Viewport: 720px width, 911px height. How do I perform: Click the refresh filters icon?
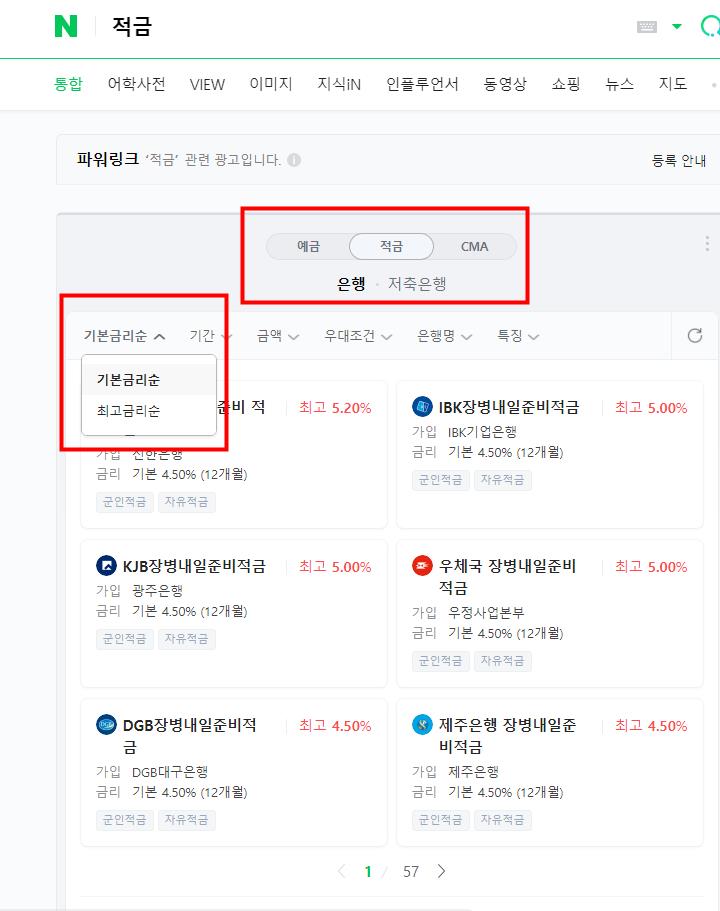pyautogui.click(x=695, y=335)
